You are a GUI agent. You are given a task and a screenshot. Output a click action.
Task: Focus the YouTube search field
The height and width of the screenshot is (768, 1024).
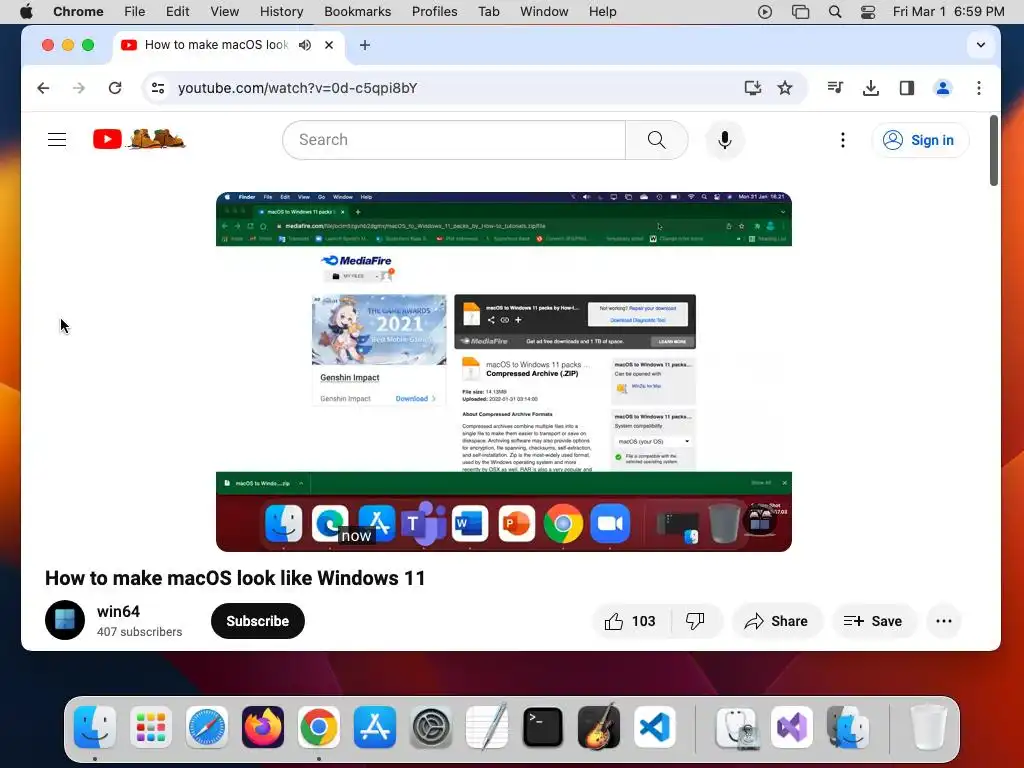454,140
